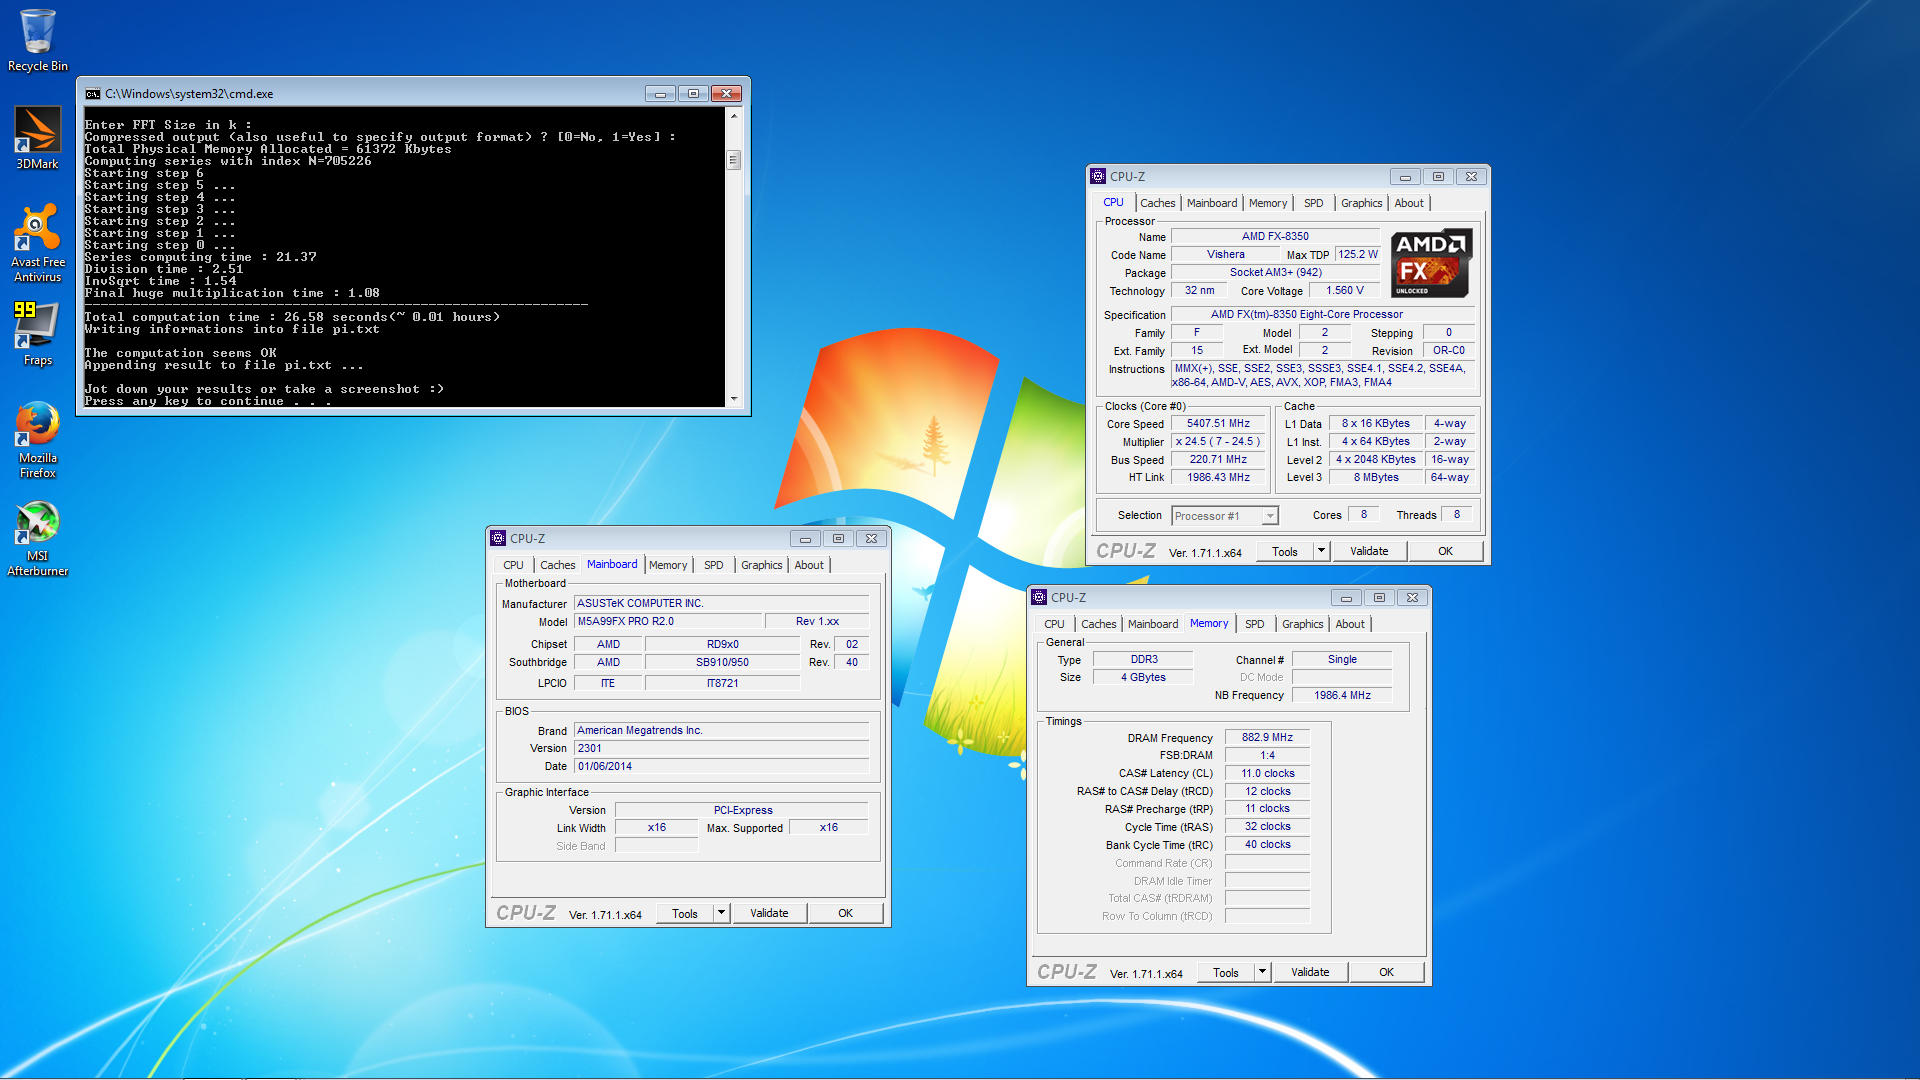1920x1080 pixels.
Task: Click Validate in the CPU window
Action: point(1369,551)
